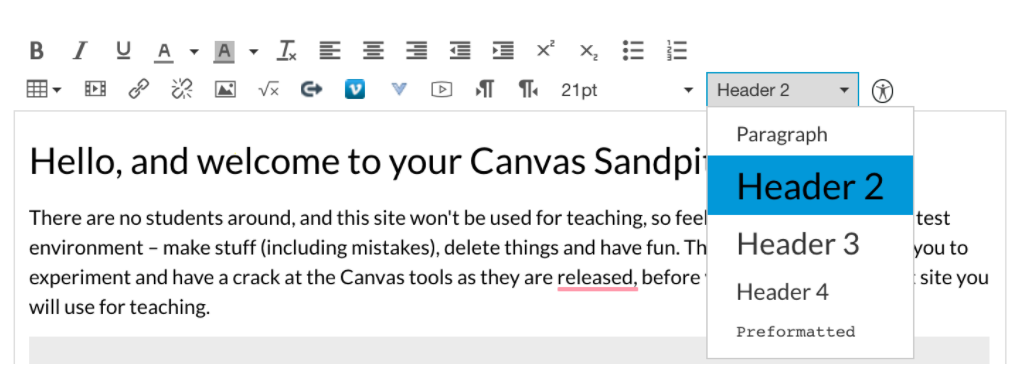Image resolution: width=1025 pixels, height=385 pixels.
Task: Open the embed image tool
Action: point(225,90)
